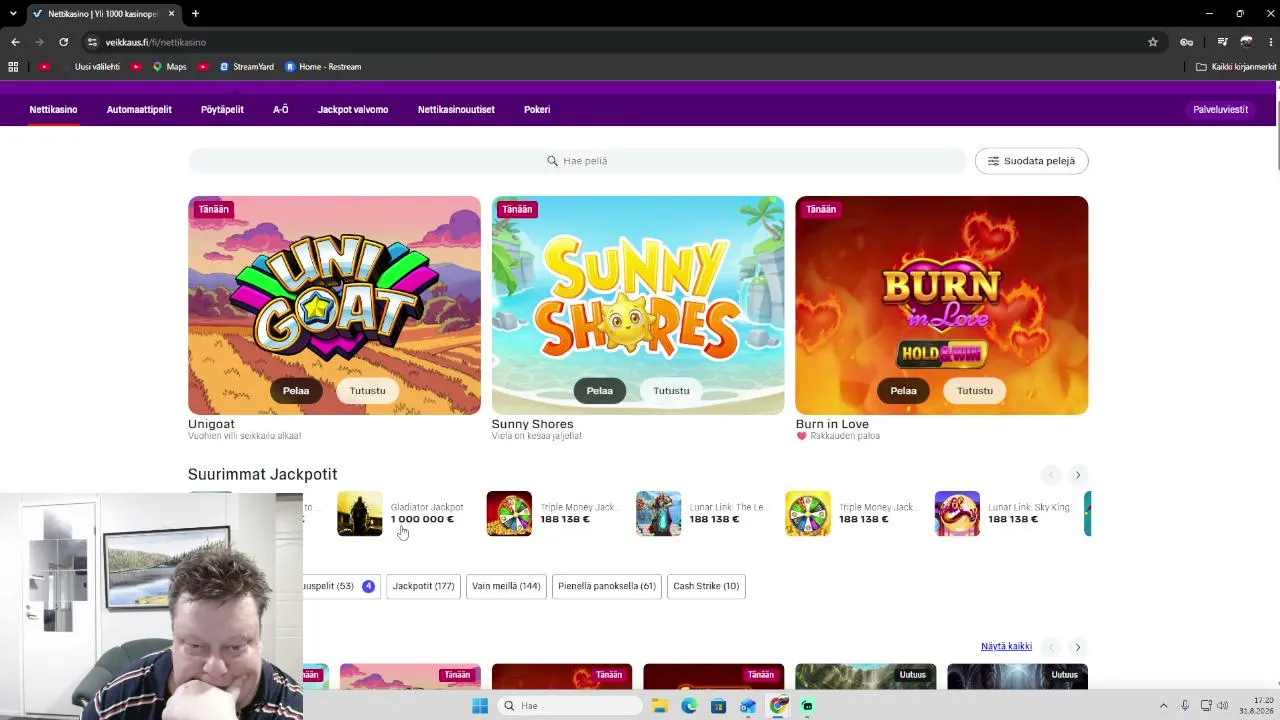Select the Nettikasino navigation tab
The image size is (1280, 720).
[x=53, y=110]
